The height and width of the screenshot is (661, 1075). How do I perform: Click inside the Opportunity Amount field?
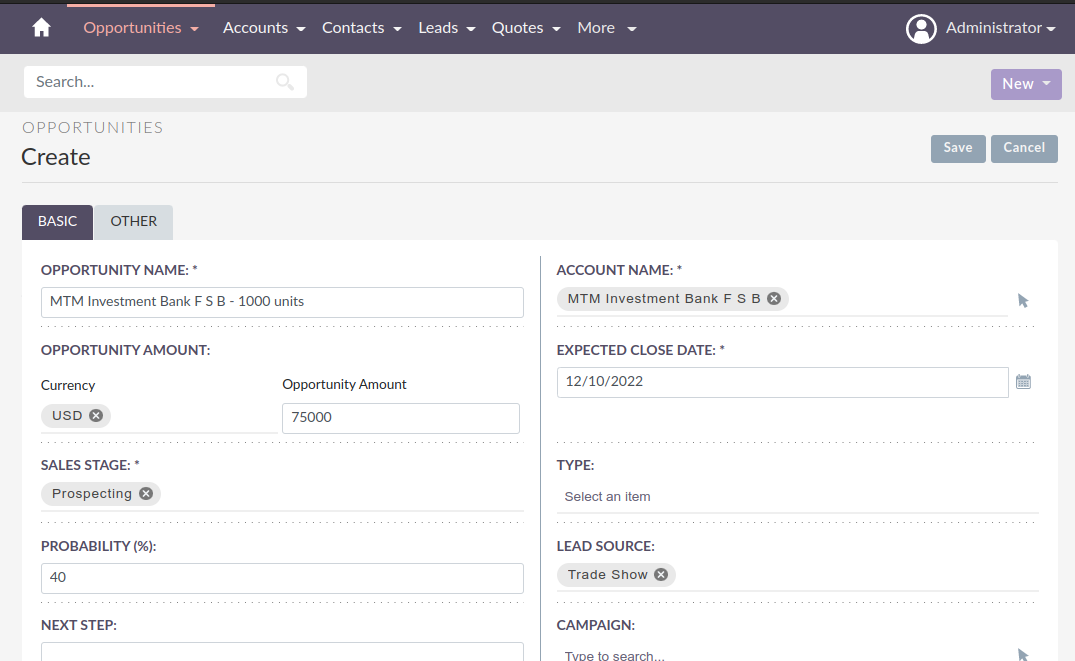point(400,417)
